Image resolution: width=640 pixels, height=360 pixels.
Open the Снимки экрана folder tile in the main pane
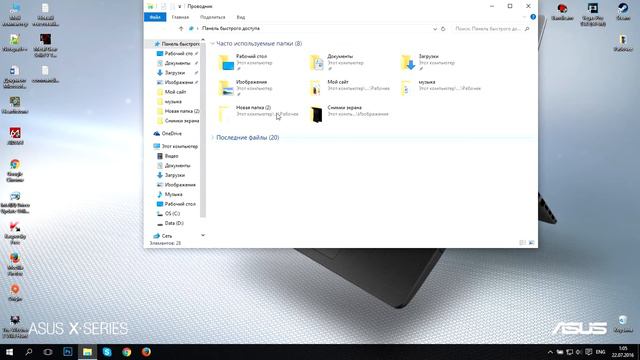tap(349, 113)
